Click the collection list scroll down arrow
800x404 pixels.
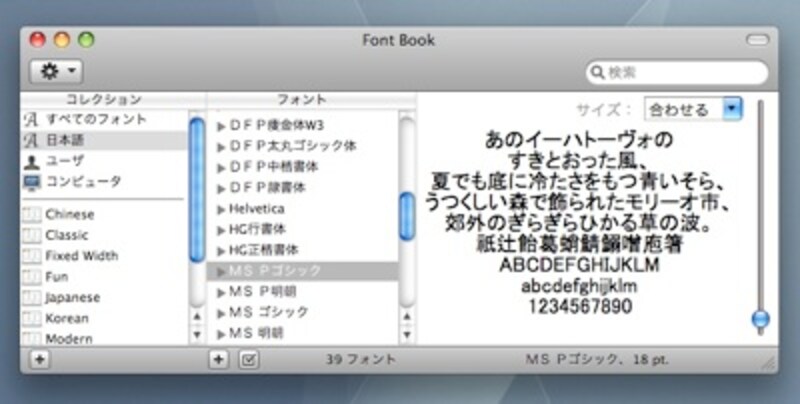(197, 335)
